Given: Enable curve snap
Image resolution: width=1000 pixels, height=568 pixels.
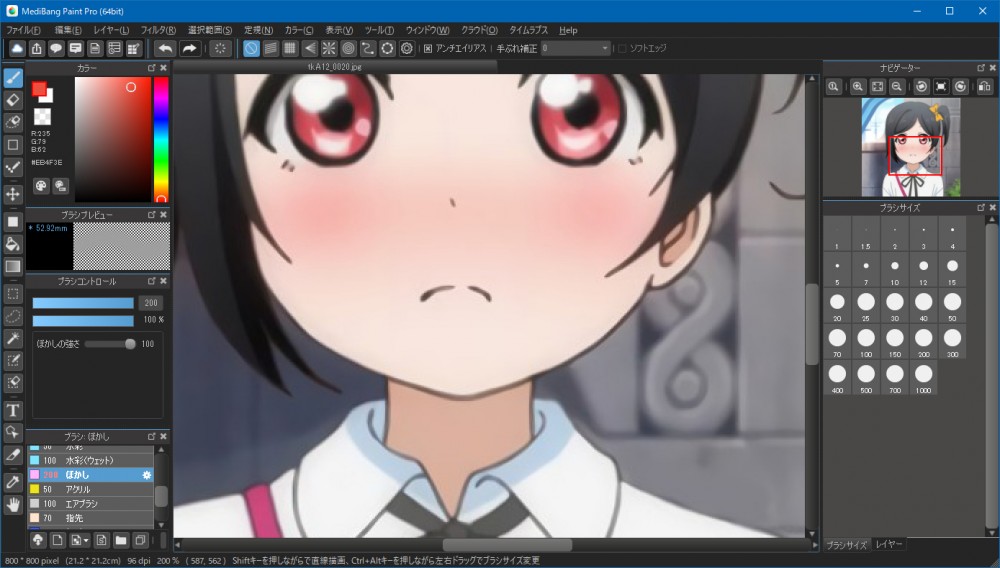Looking at the screenshot, I should click(x=368, y=48).
